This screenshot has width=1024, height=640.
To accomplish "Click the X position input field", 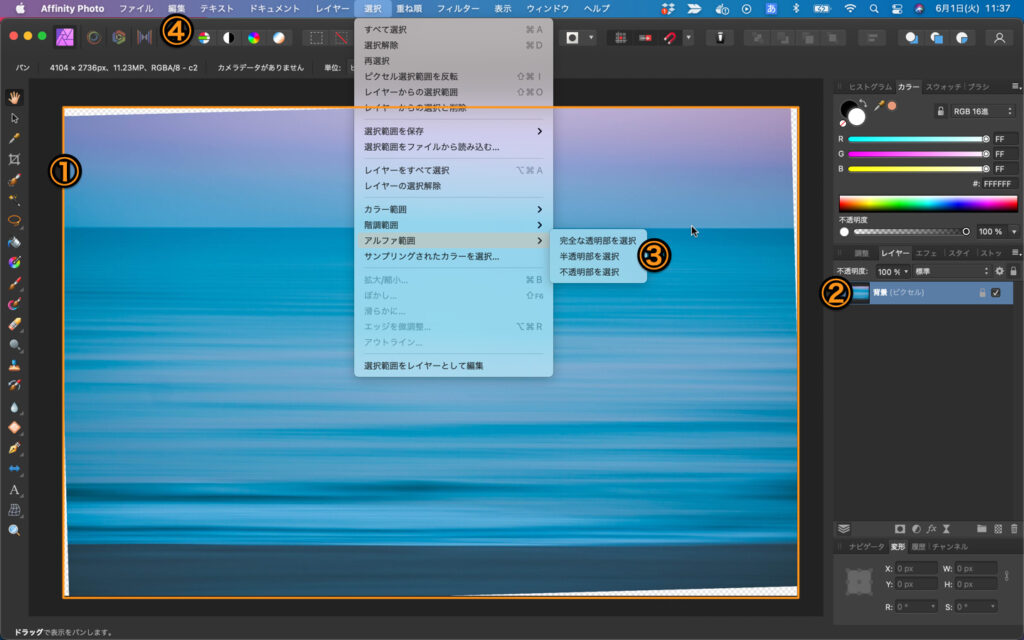I will coord(917,568).
